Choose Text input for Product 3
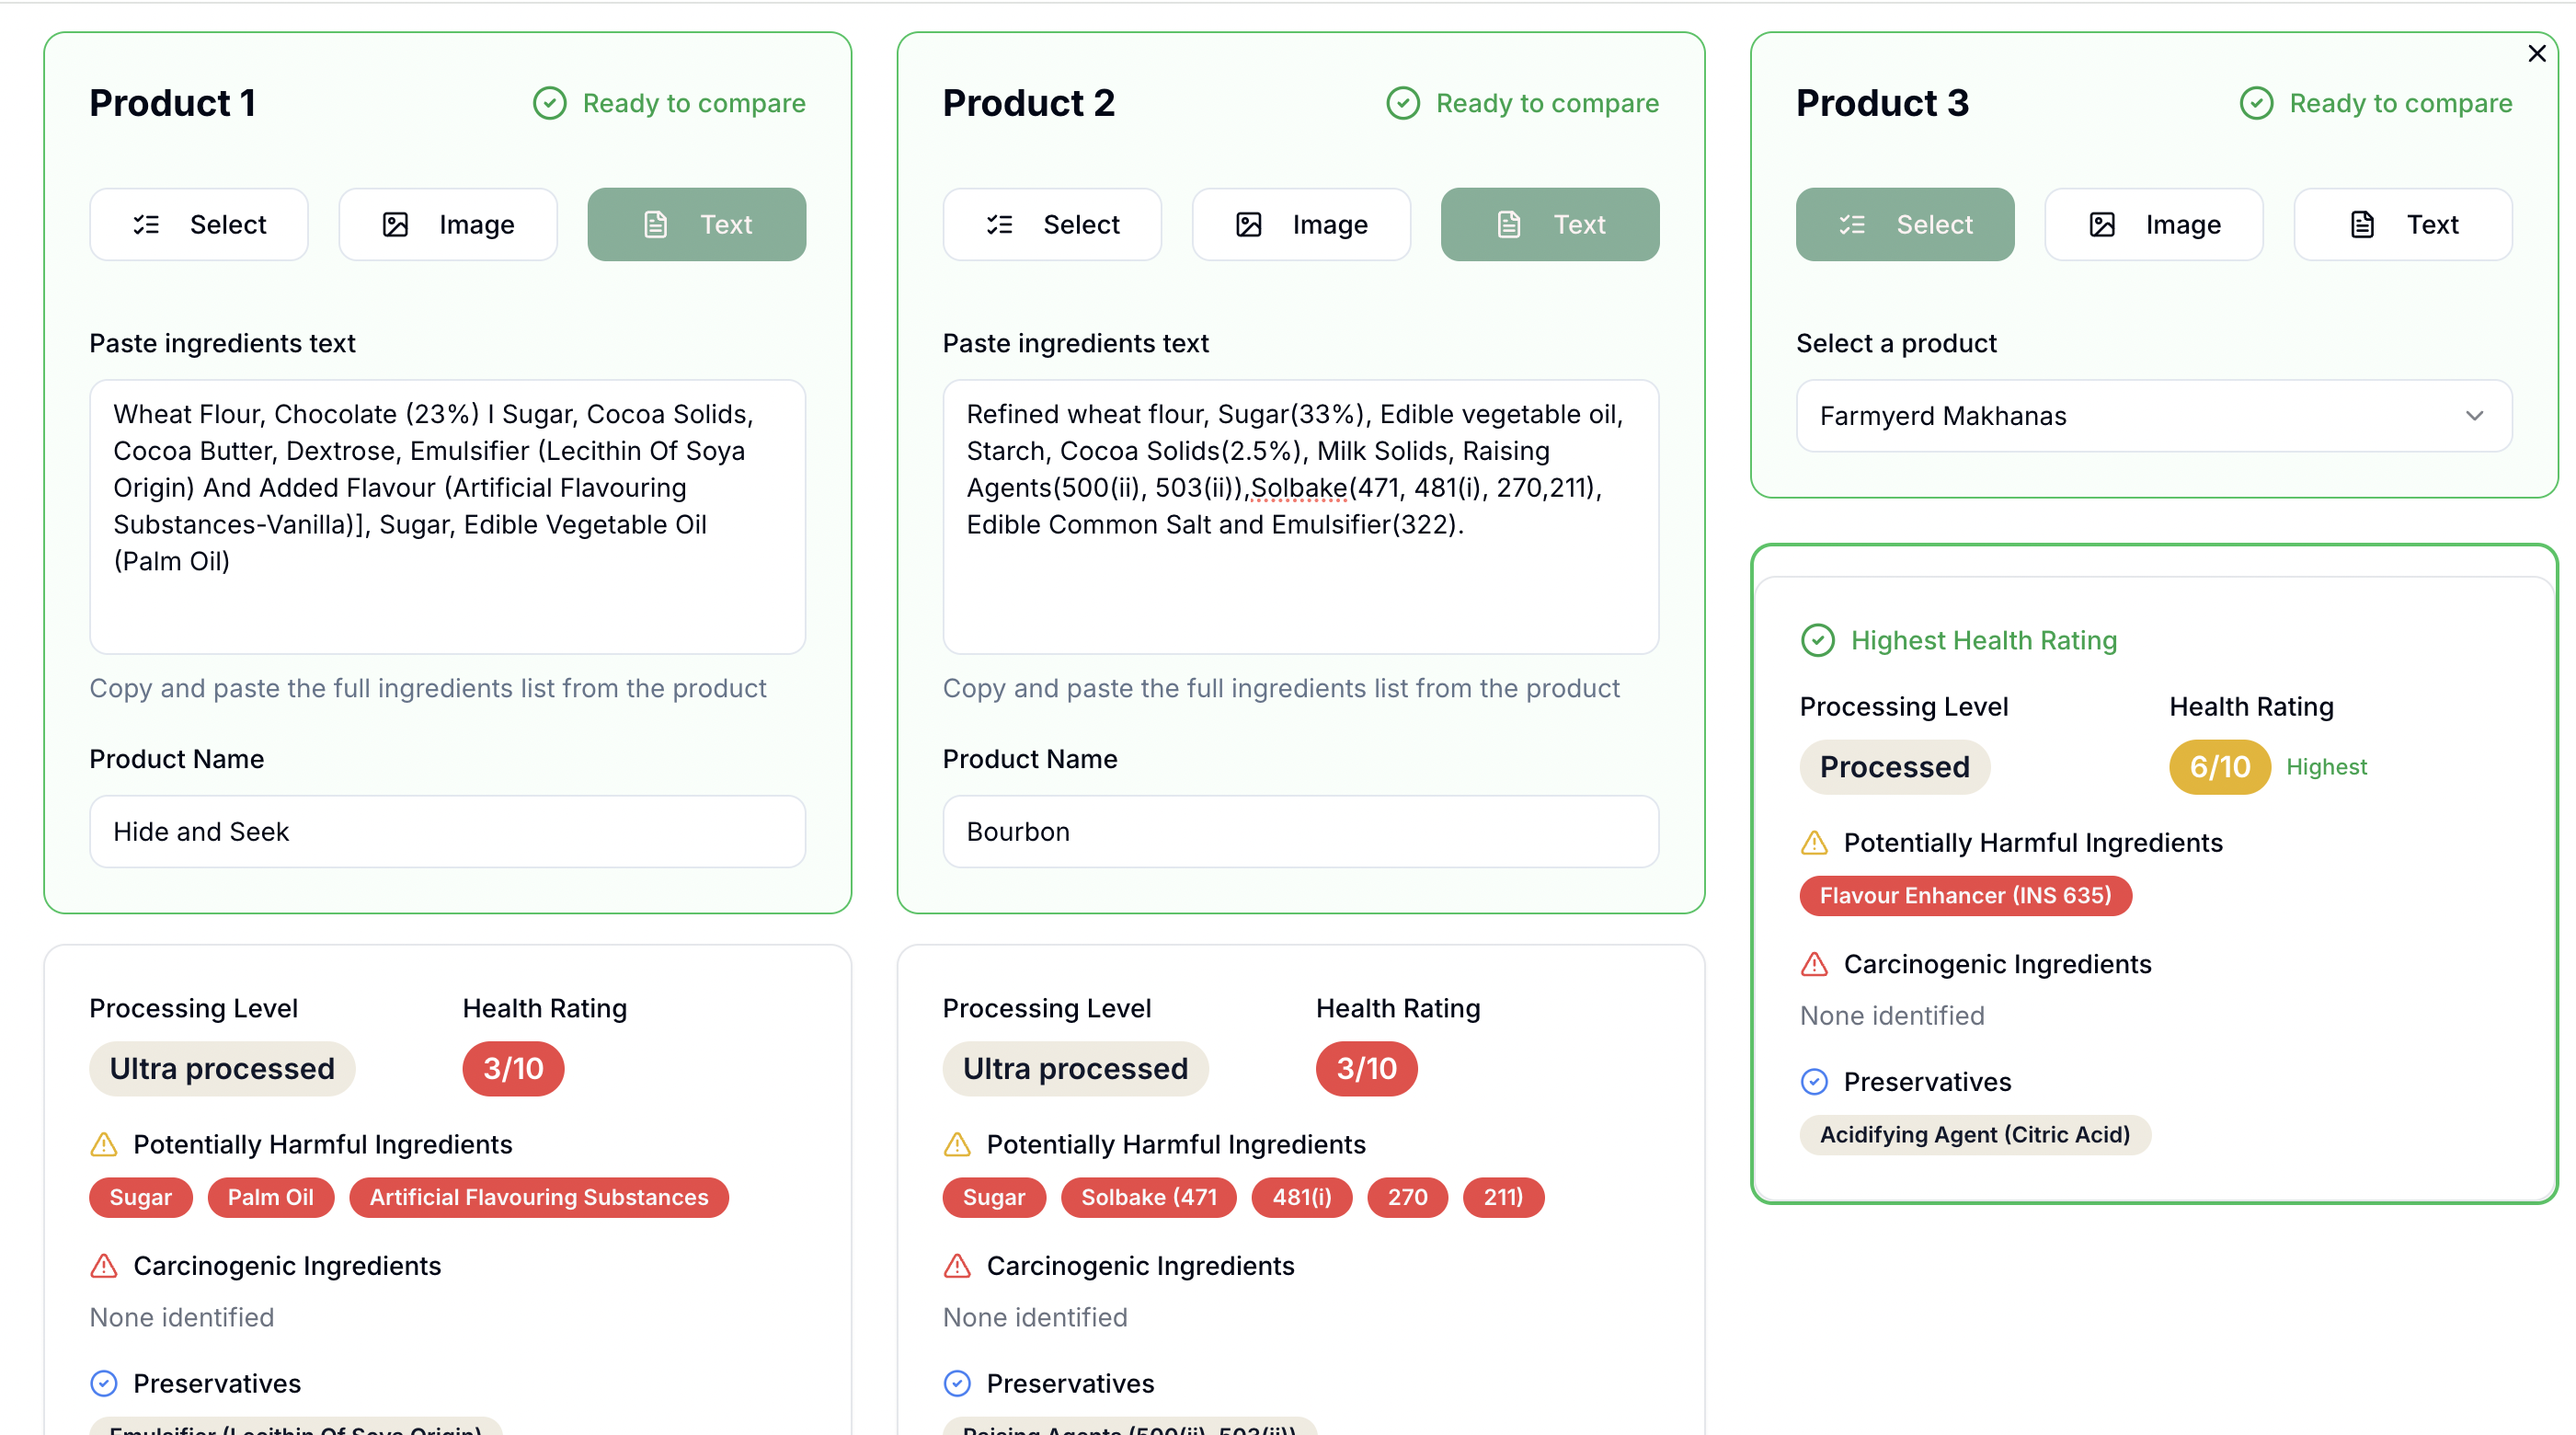 2402,225
